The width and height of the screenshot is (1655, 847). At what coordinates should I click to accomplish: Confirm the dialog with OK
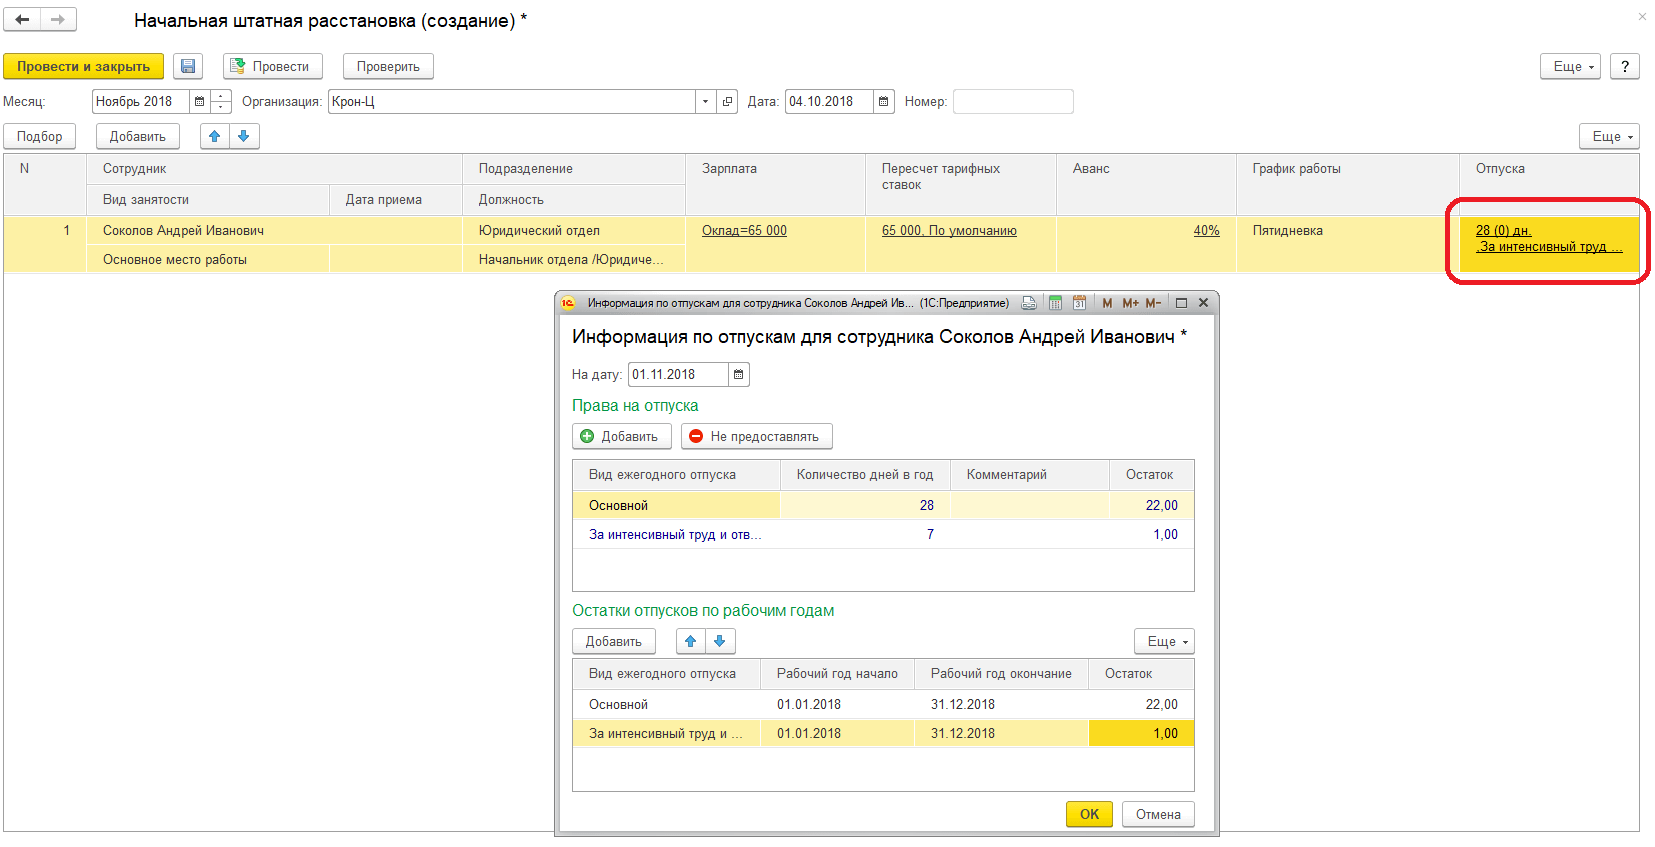(1088, 814)
